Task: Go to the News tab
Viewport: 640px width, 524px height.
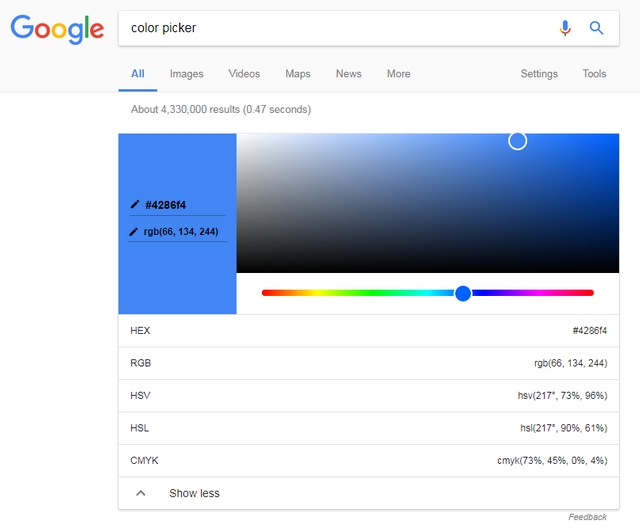Action: point(349,74)
